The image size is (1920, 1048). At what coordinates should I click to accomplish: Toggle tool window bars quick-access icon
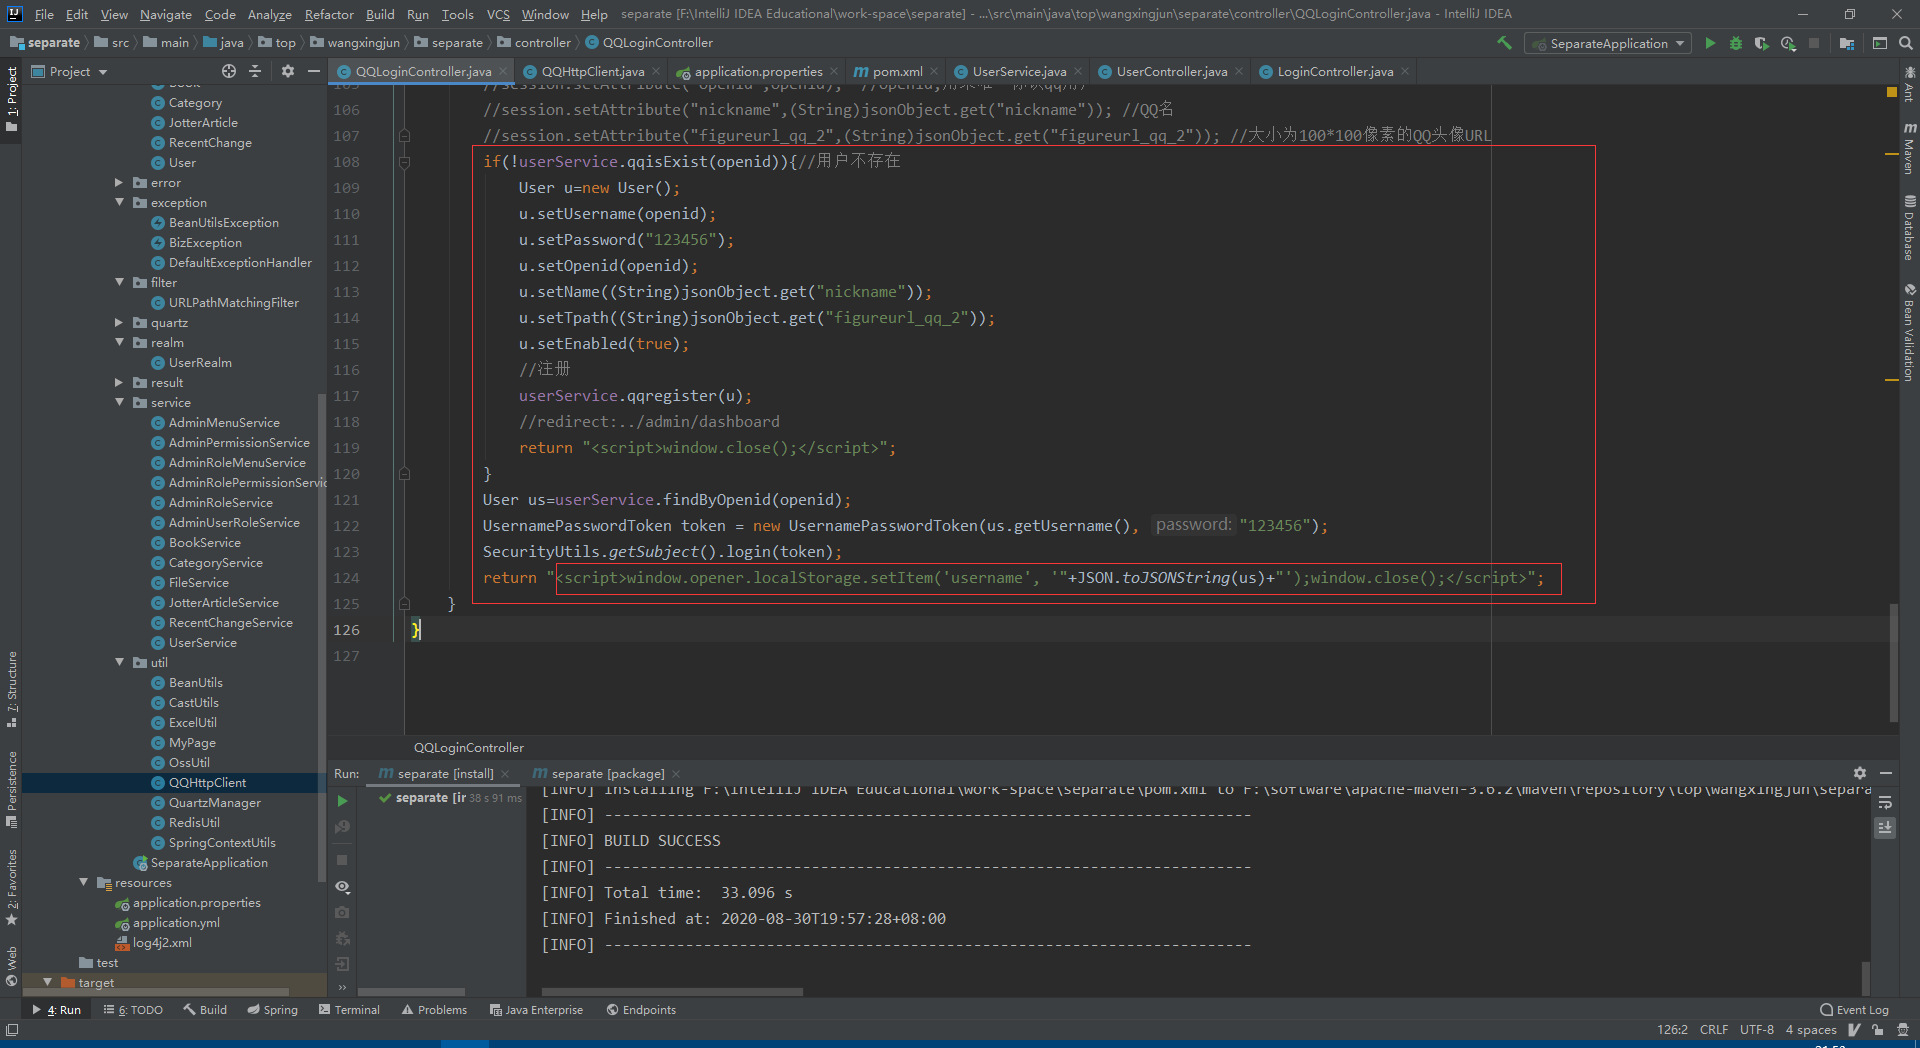pyautogui.click(x=12, y=1030)
